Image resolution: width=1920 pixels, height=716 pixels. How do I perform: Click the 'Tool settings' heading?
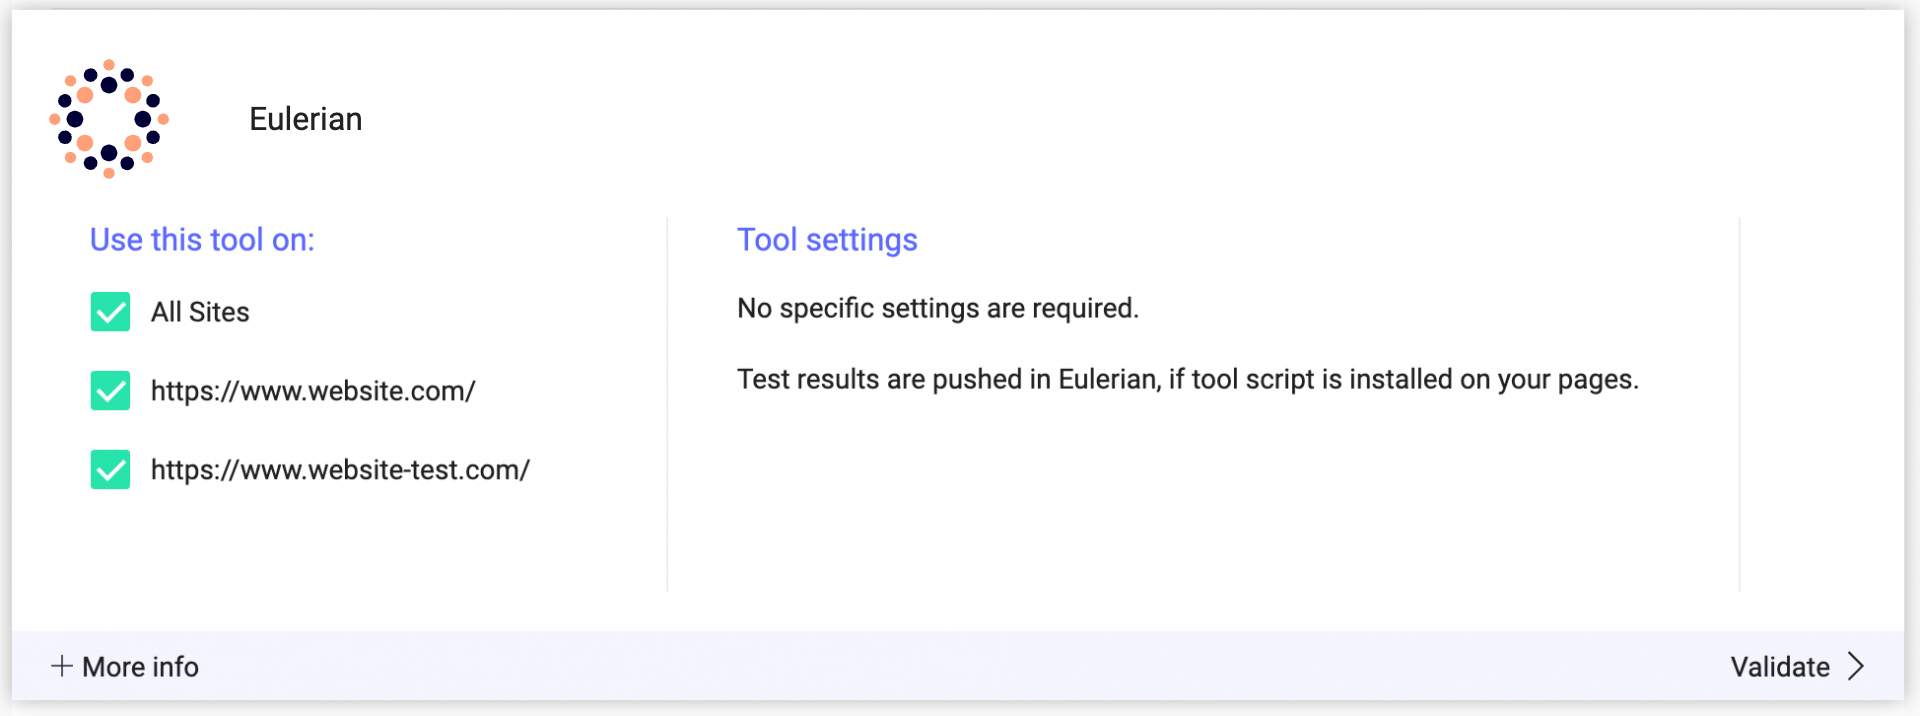(x=827, y=240)
